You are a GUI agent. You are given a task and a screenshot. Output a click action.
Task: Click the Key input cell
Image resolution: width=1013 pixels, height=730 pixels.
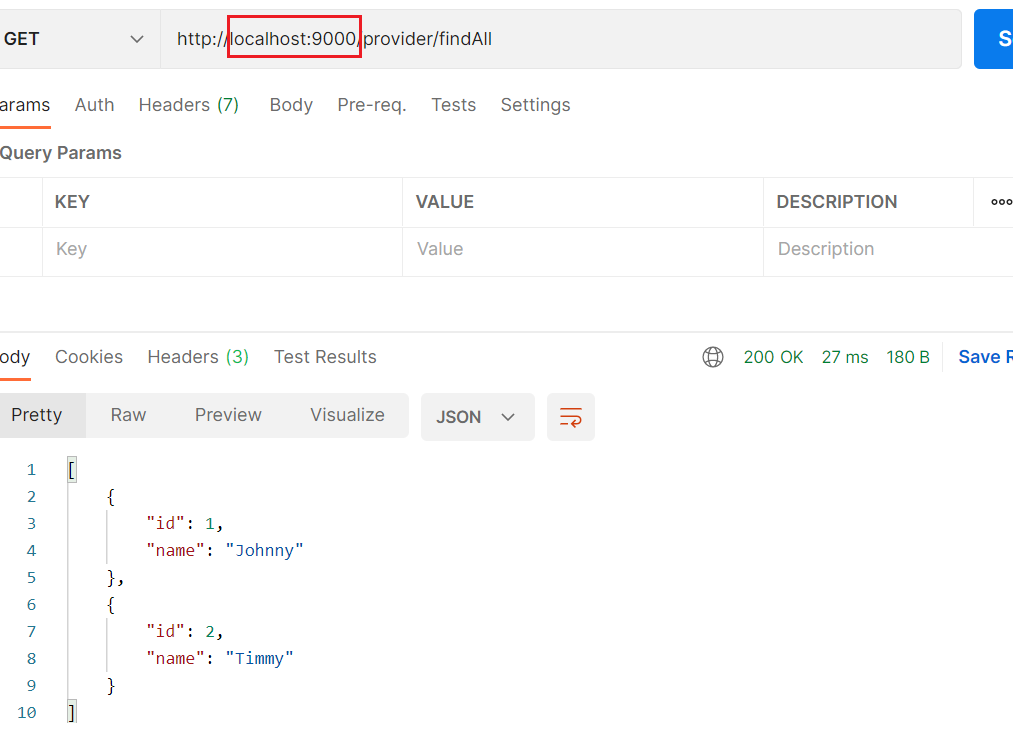pyautogui.click(x=222, y=252)
